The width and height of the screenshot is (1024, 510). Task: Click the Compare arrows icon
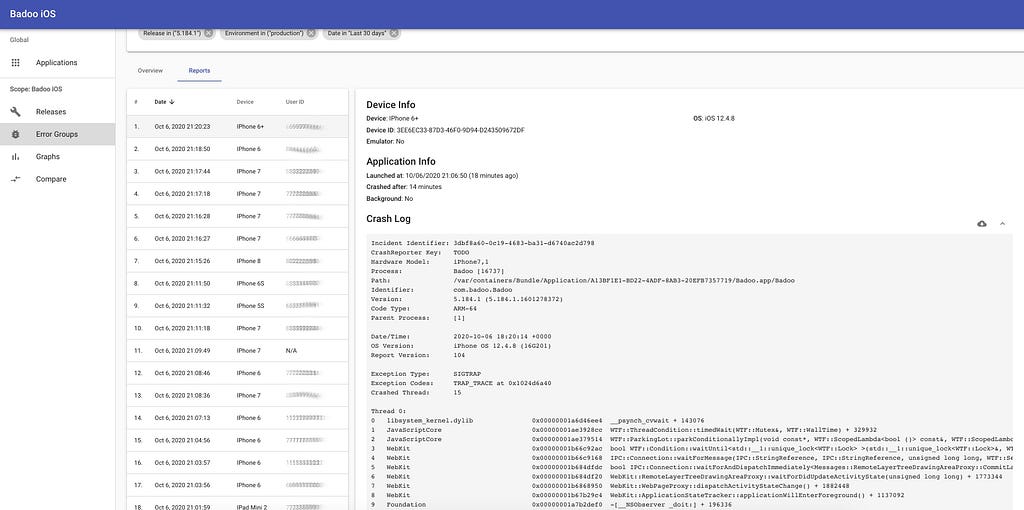click(16, 179)
